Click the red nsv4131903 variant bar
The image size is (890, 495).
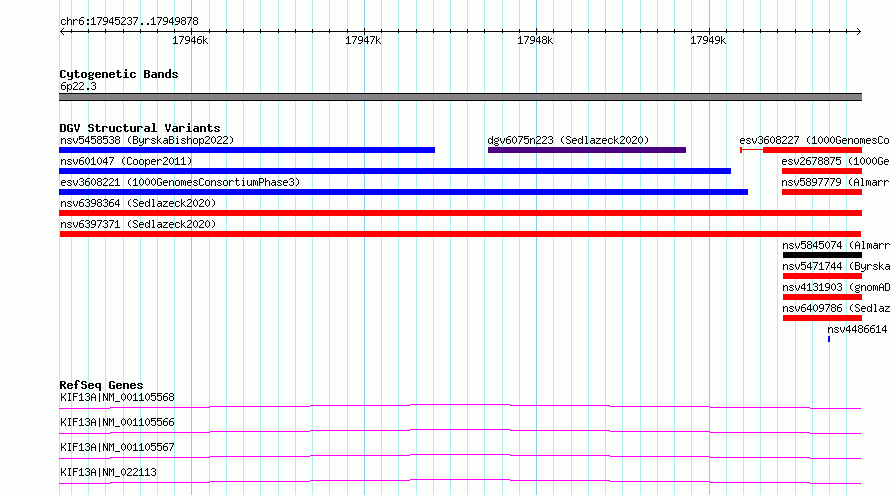822,297
